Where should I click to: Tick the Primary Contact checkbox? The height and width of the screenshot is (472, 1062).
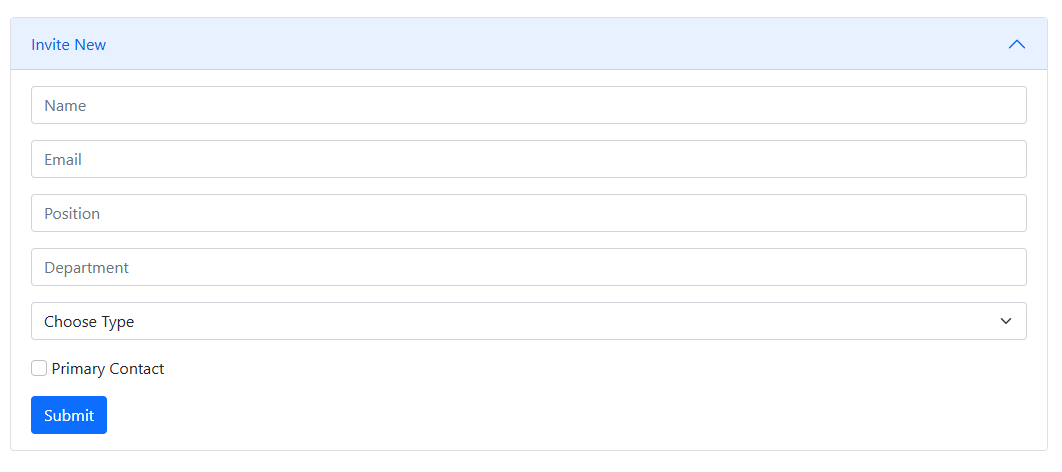click(x=39, y=368)
